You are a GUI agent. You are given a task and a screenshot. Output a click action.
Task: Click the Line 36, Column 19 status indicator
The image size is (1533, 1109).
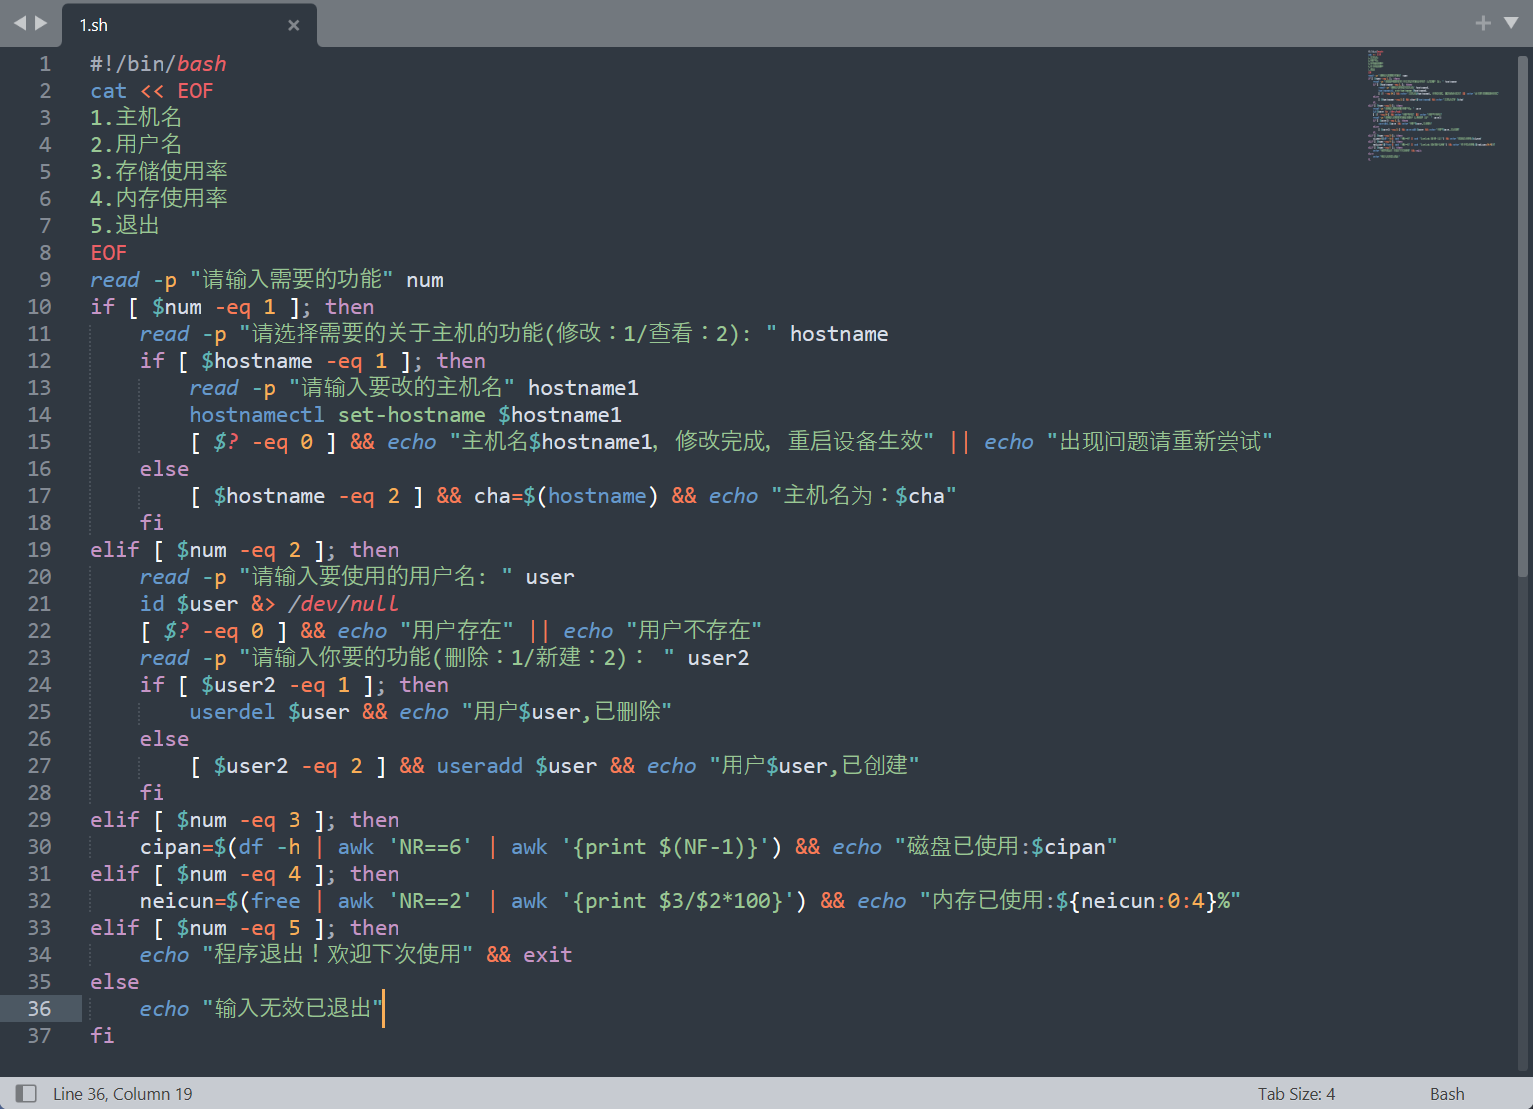point(123,1093)
